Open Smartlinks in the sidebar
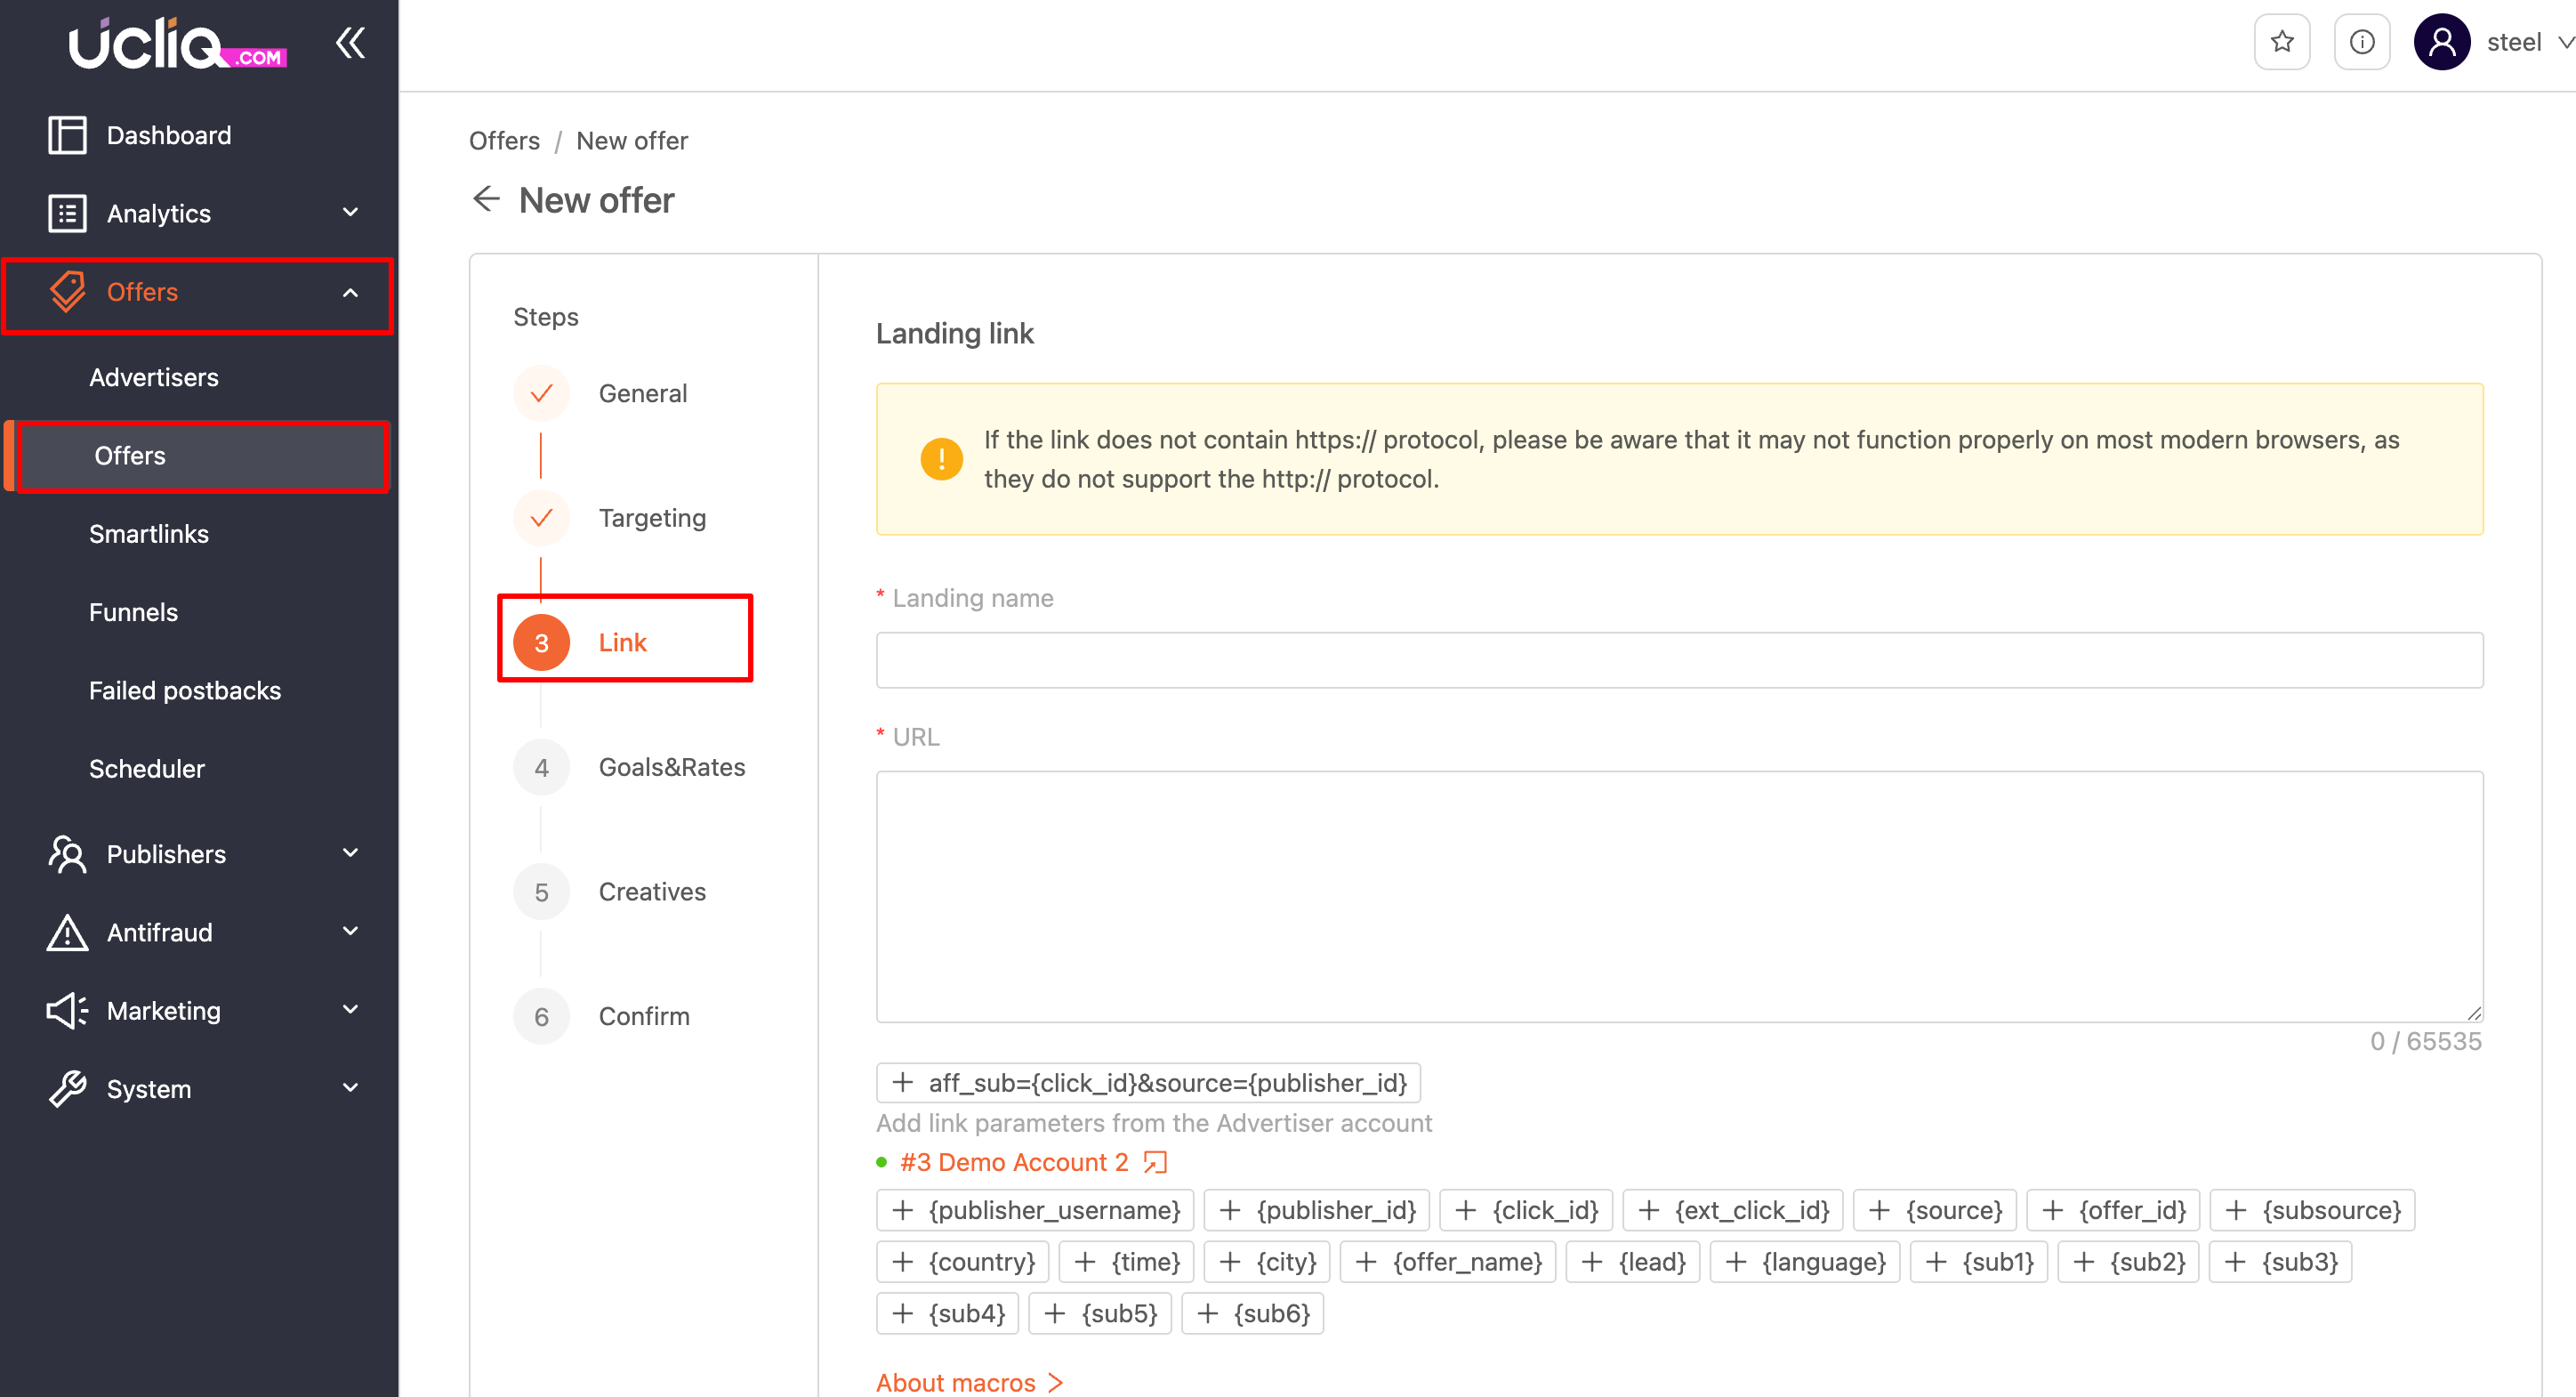The width and height of the screenshot is (2576, 1397). click(149, 534)
